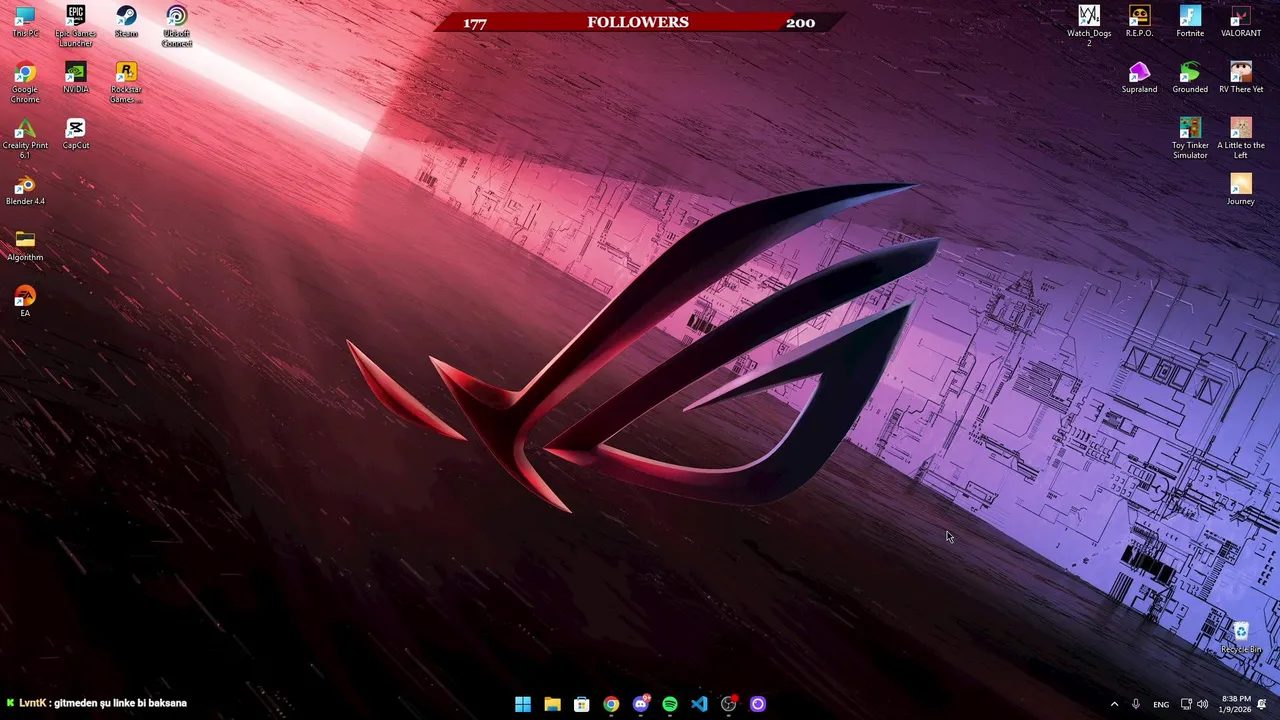Select the VALORANT desktop shortcut
Image resolution: width=1280 pixels, height=720 pixels.
pyautogui.click(x=1241, y=22)
